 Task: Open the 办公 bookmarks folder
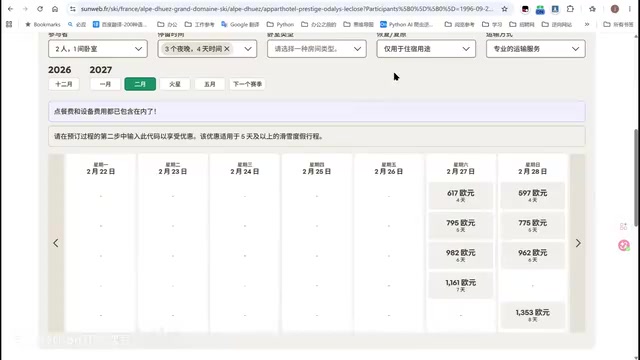(x=167, y=24)
